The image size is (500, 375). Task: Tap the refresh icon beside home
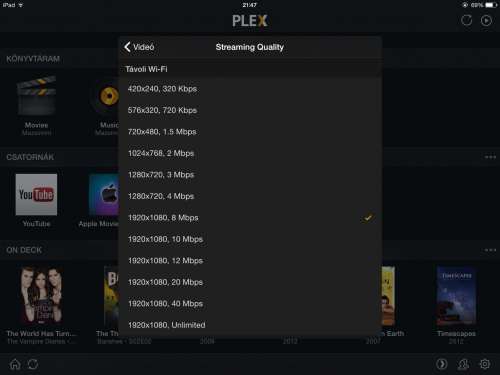pyautogui.click(x=33, y=364)
